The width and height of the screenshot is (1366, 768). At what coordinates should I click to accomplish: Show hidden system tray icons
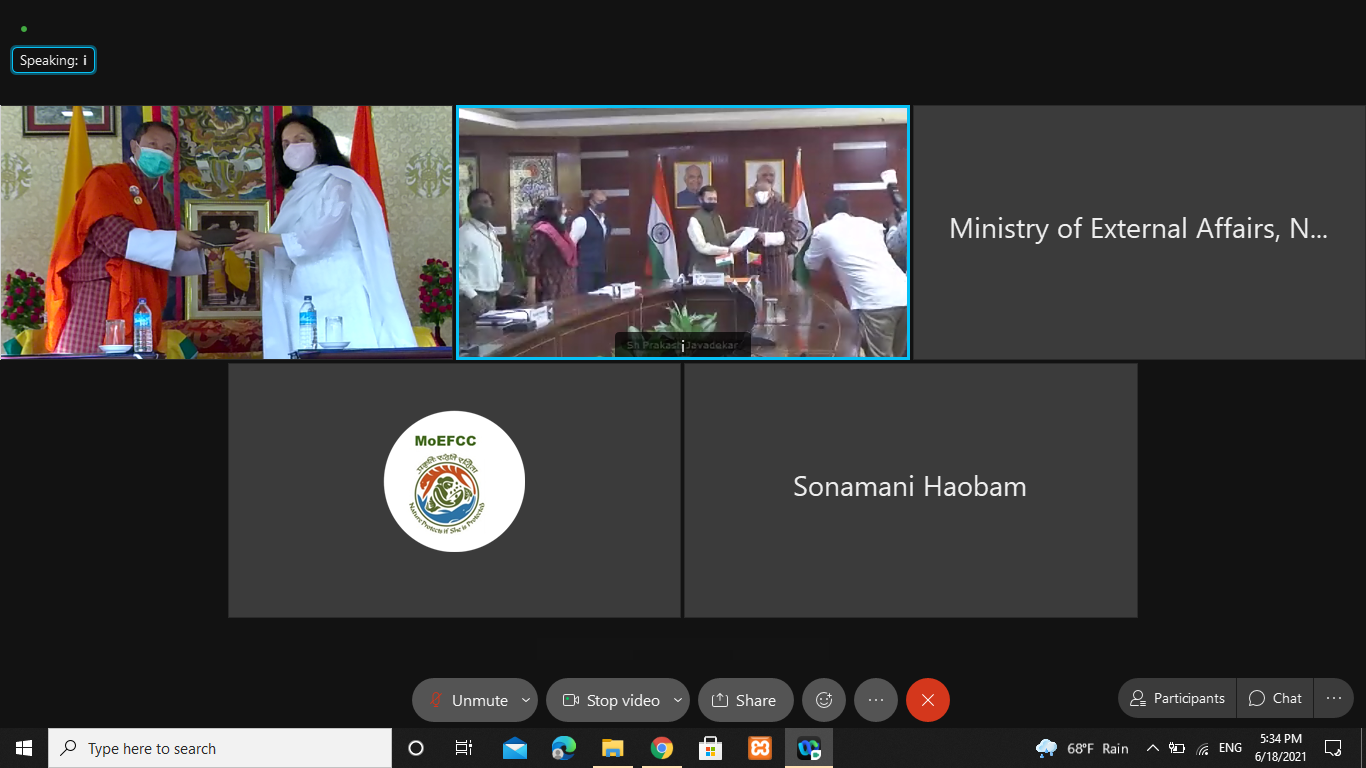(x=1152, y=748)
